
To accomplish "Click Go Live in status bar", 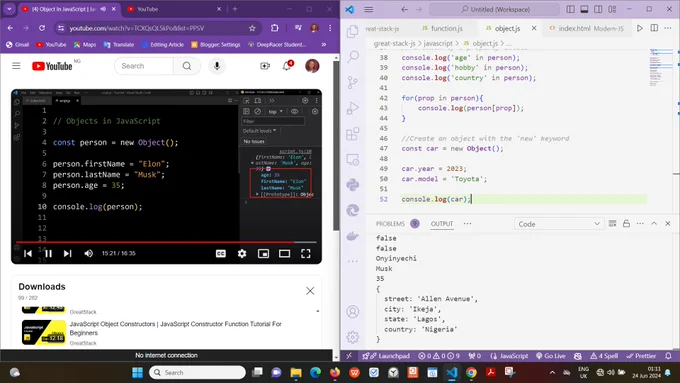I will point(550,356).
